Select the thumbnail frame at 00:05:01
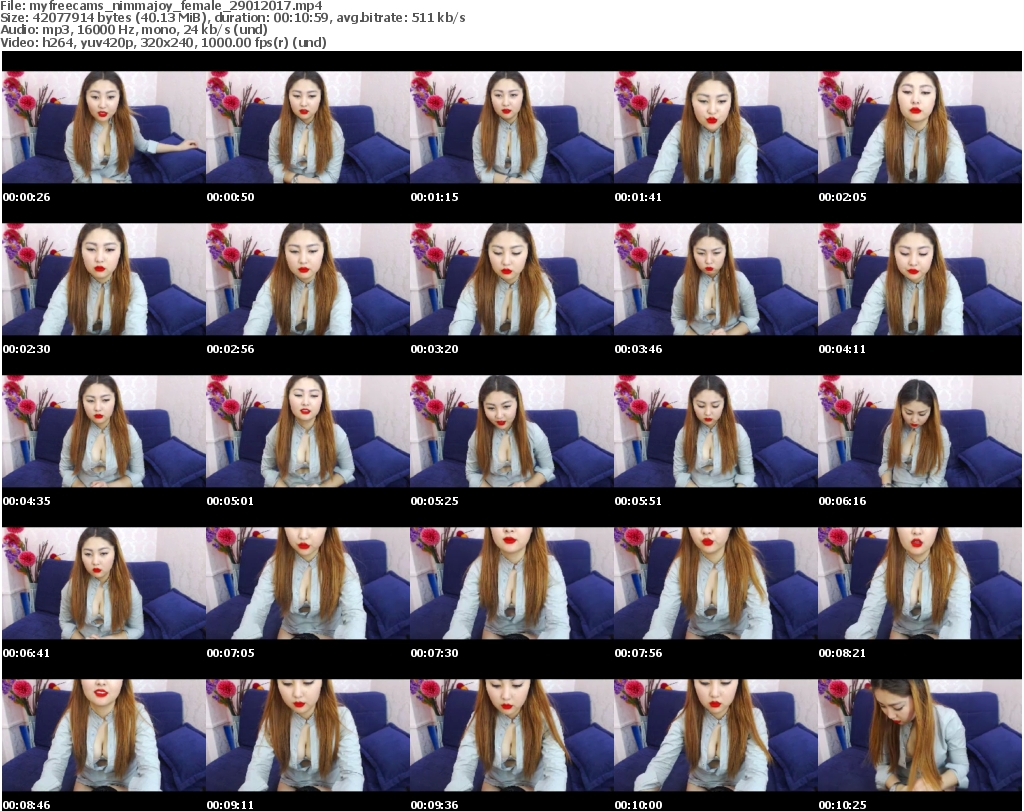The image size is (1024, 811). [x=308, y=432]
